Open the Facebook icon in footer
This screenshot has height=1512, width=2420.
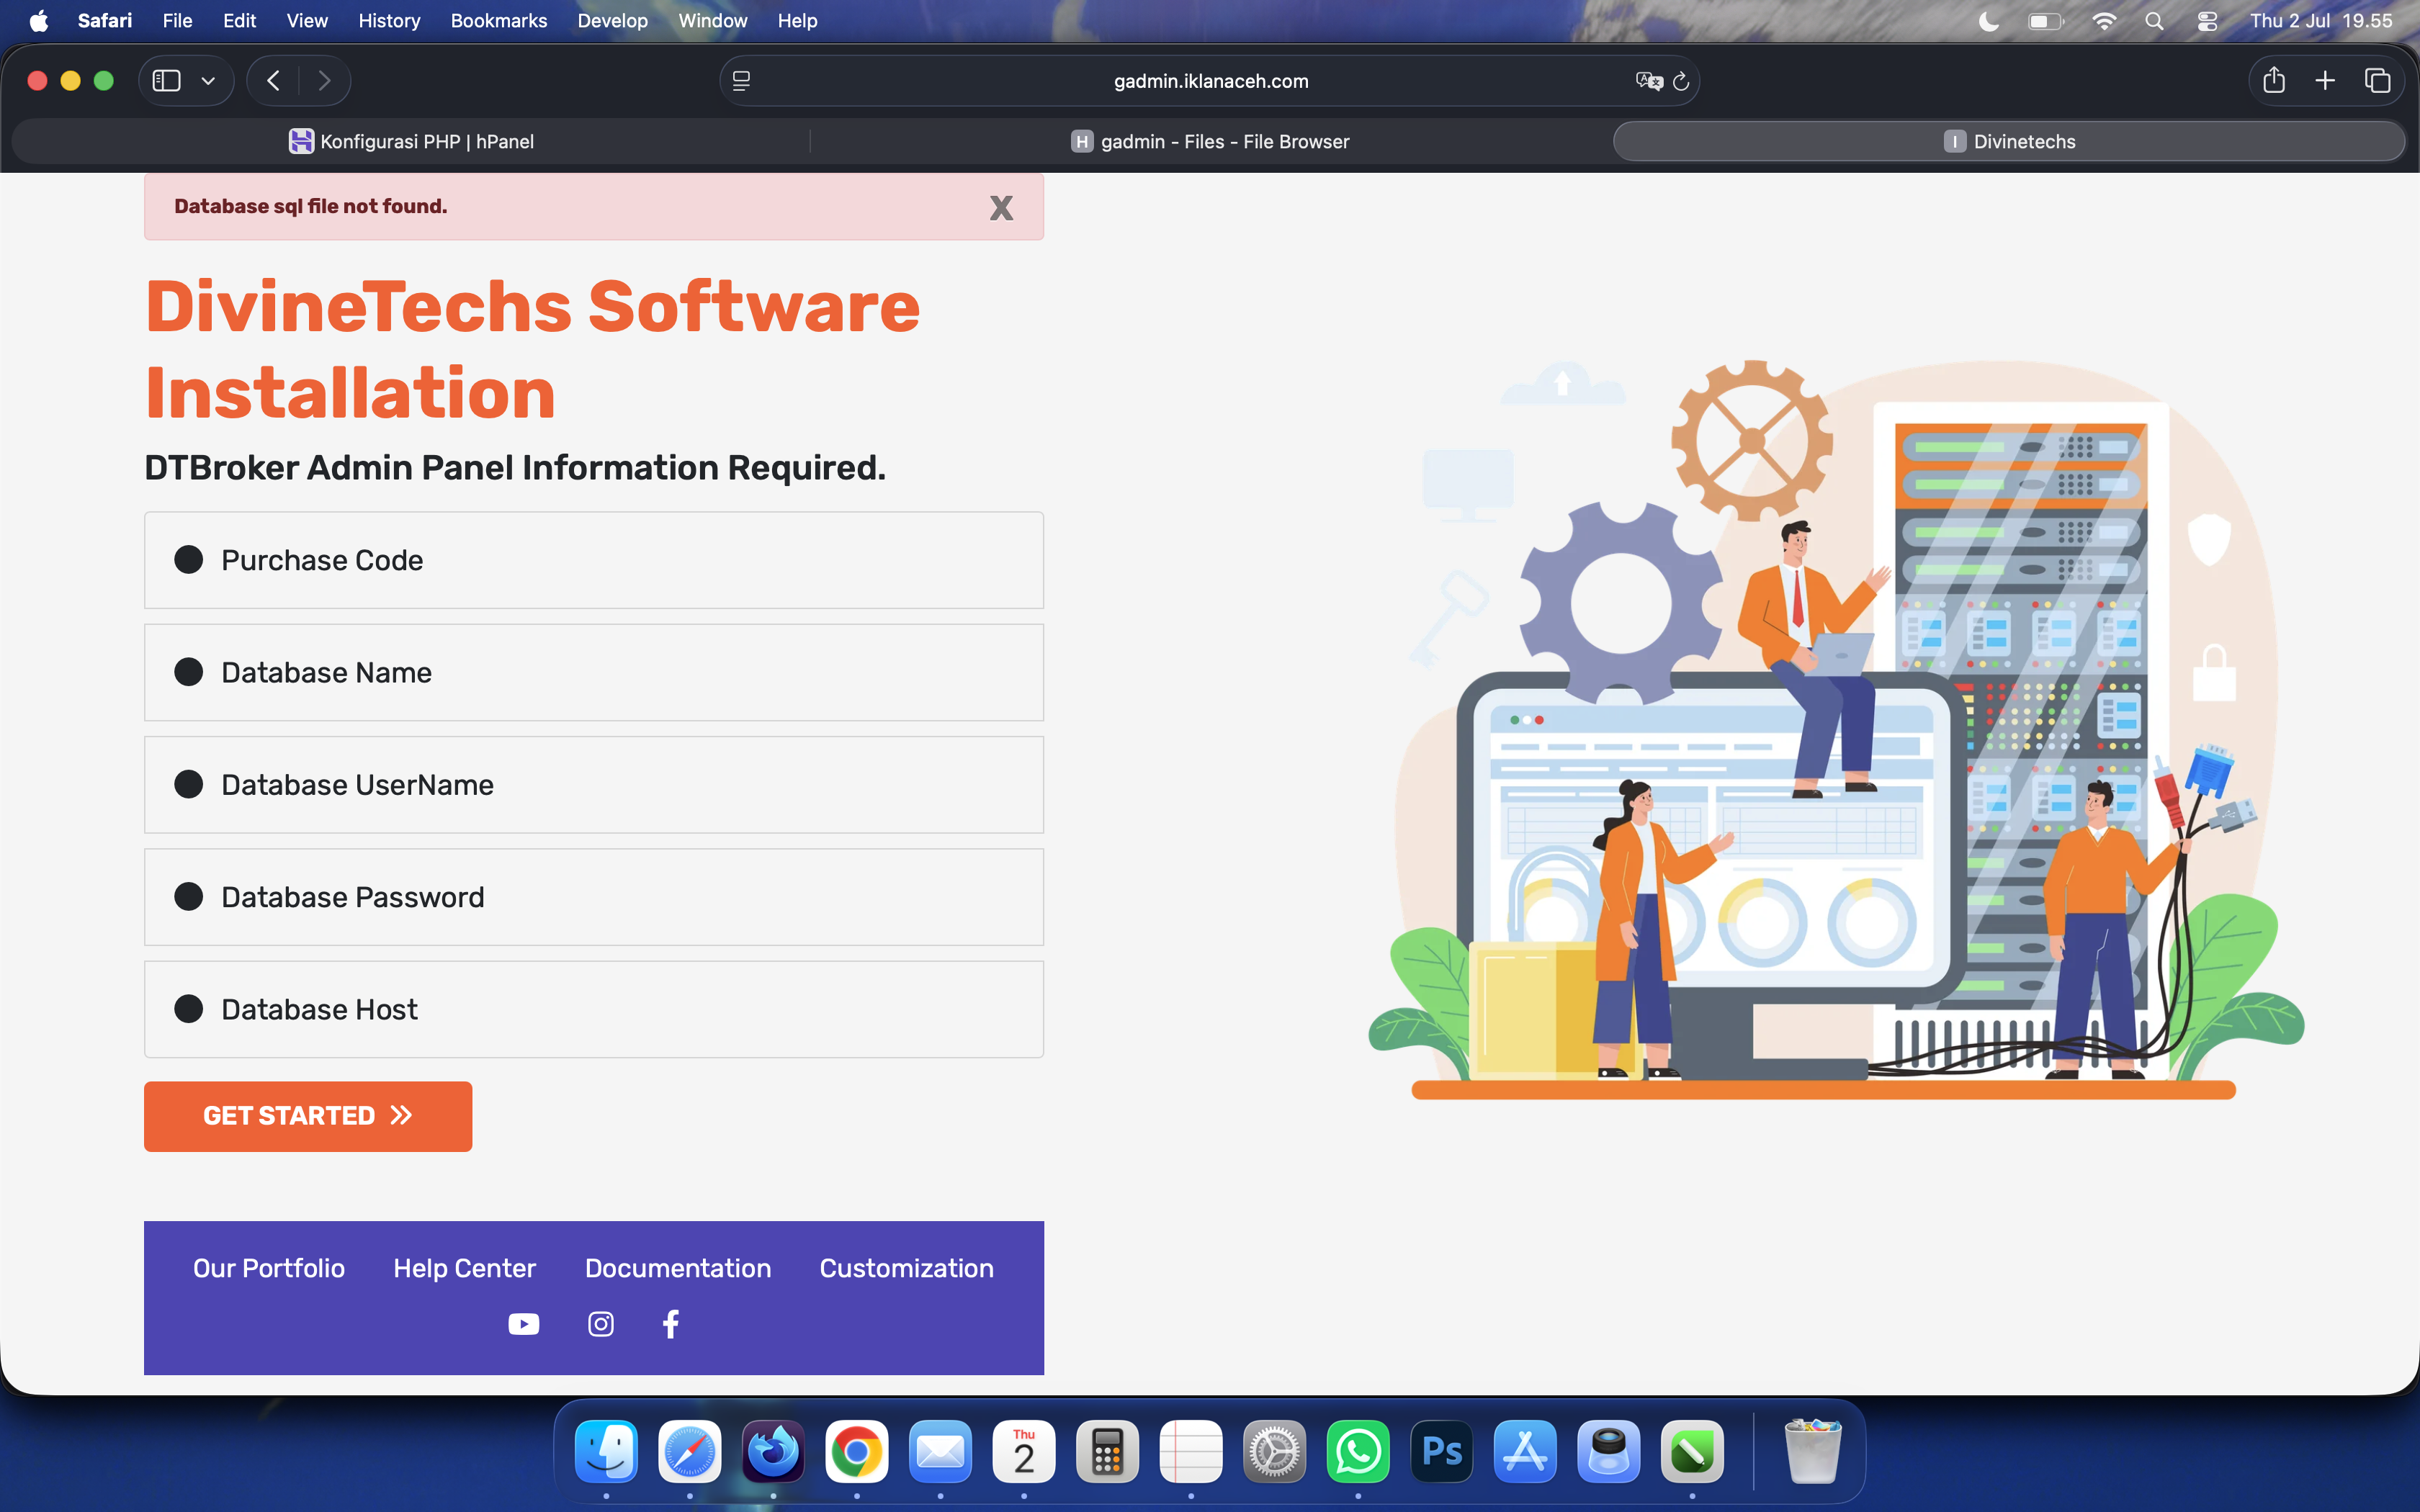(x=671, y=1324)
